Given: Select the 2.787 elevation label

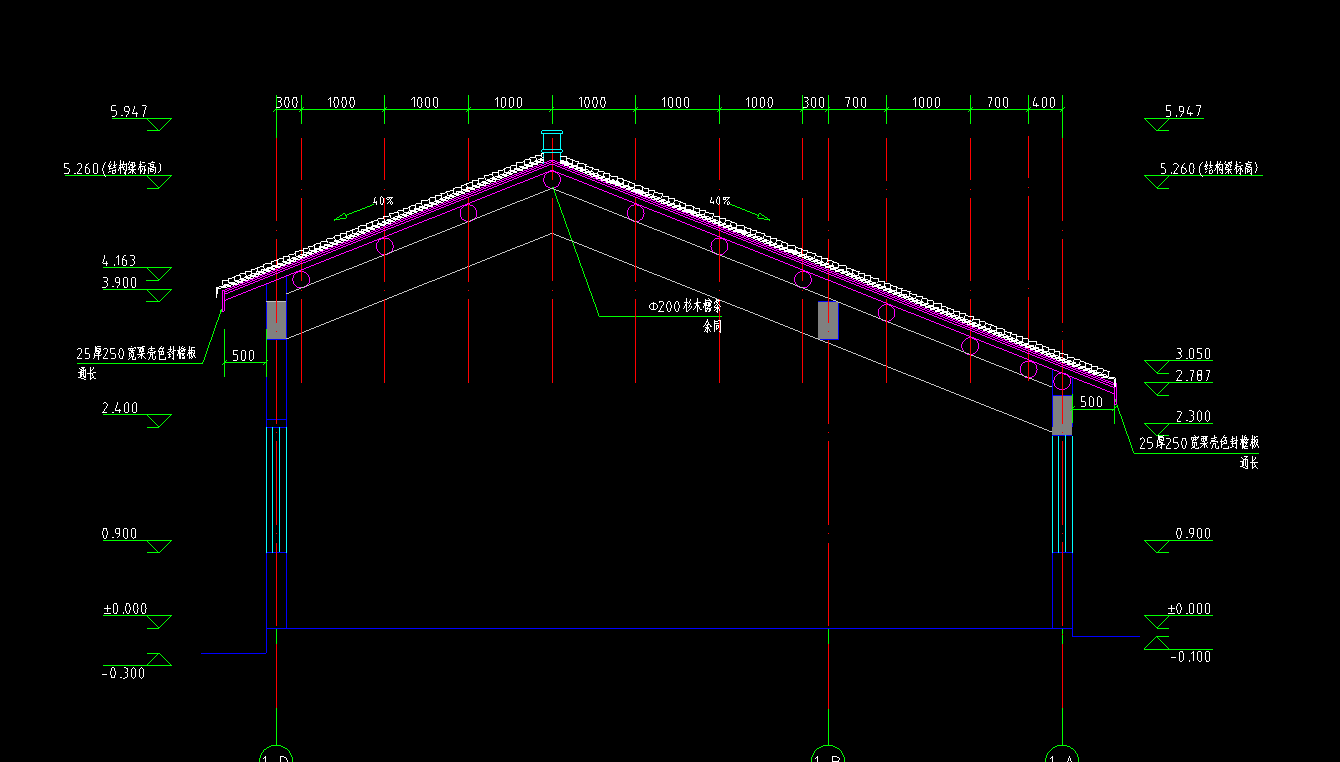Looking at the screenshot, I should [1193, 376].
